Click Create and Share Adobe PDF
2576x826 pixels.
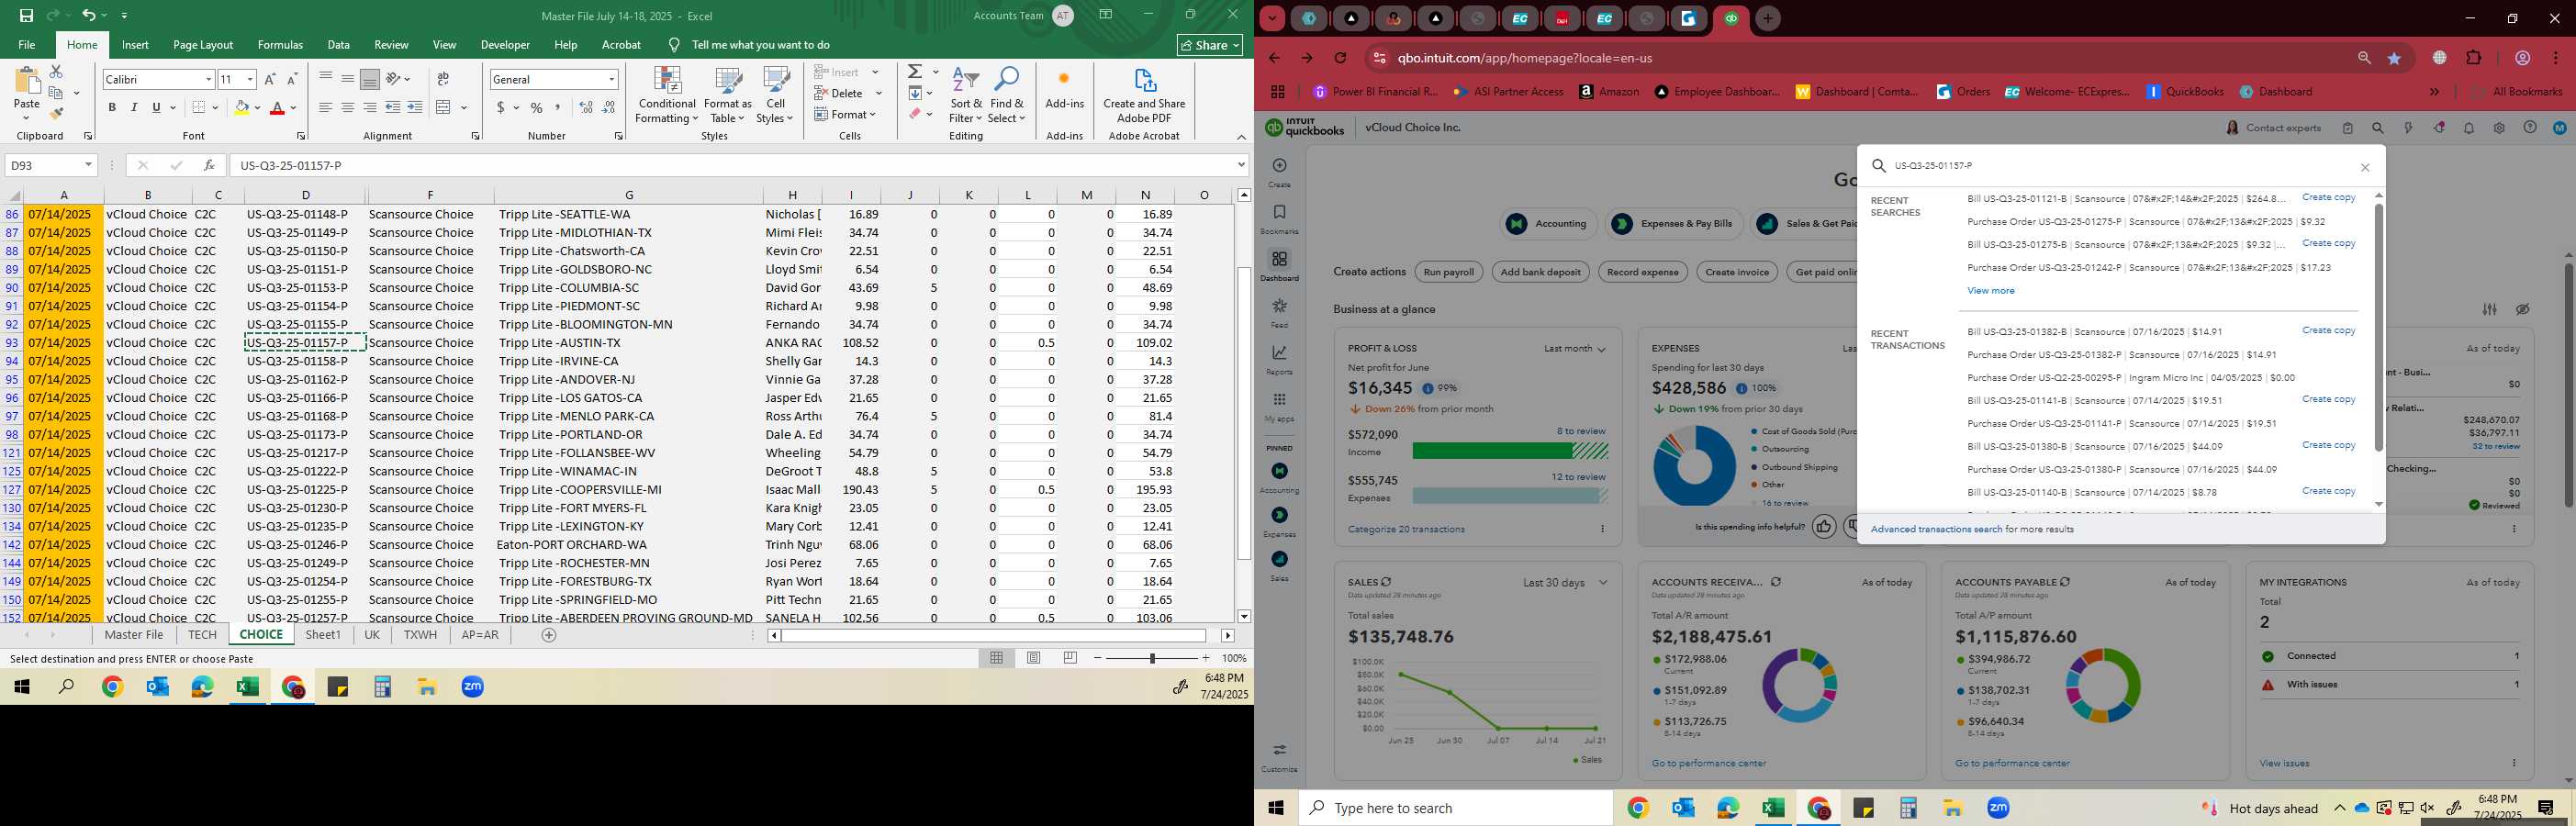coord(1144,96)
